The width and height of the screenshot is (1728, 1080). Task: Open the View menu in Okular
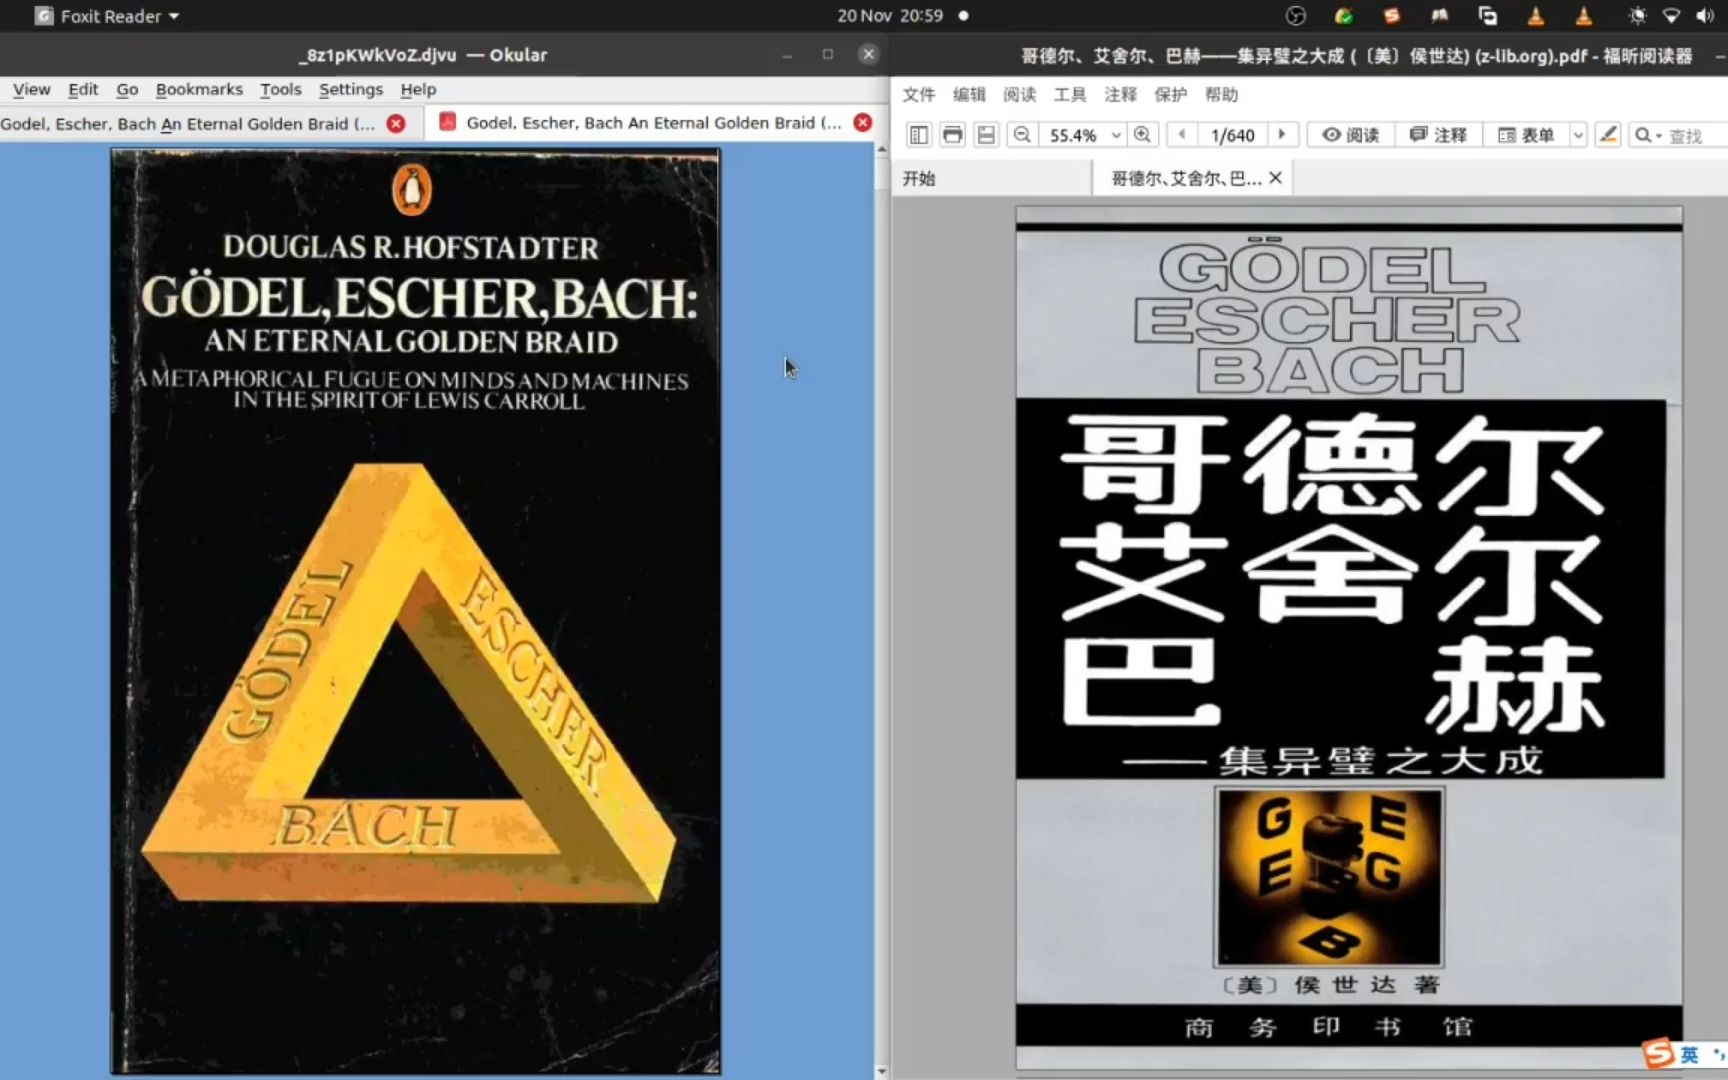[x=31, y=89]
